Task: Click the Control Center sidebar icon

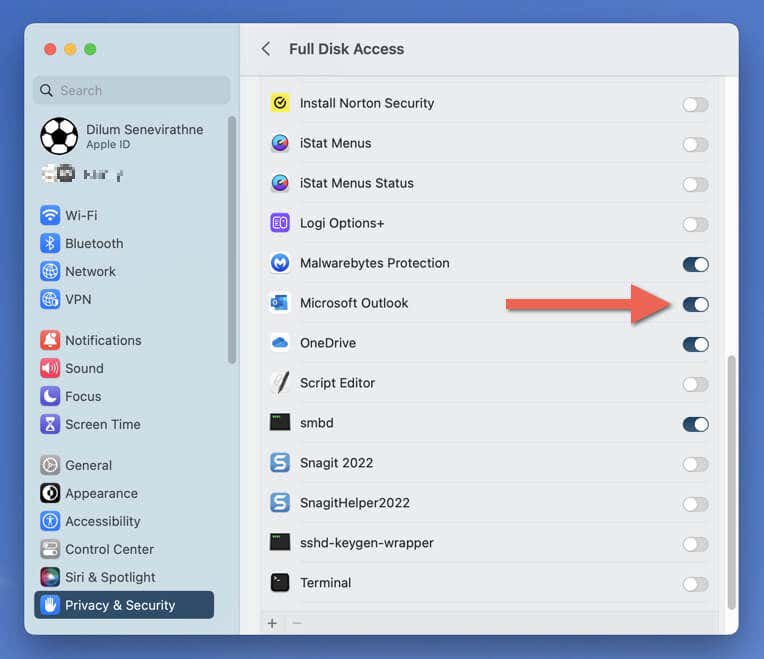Action: (50, 549)
